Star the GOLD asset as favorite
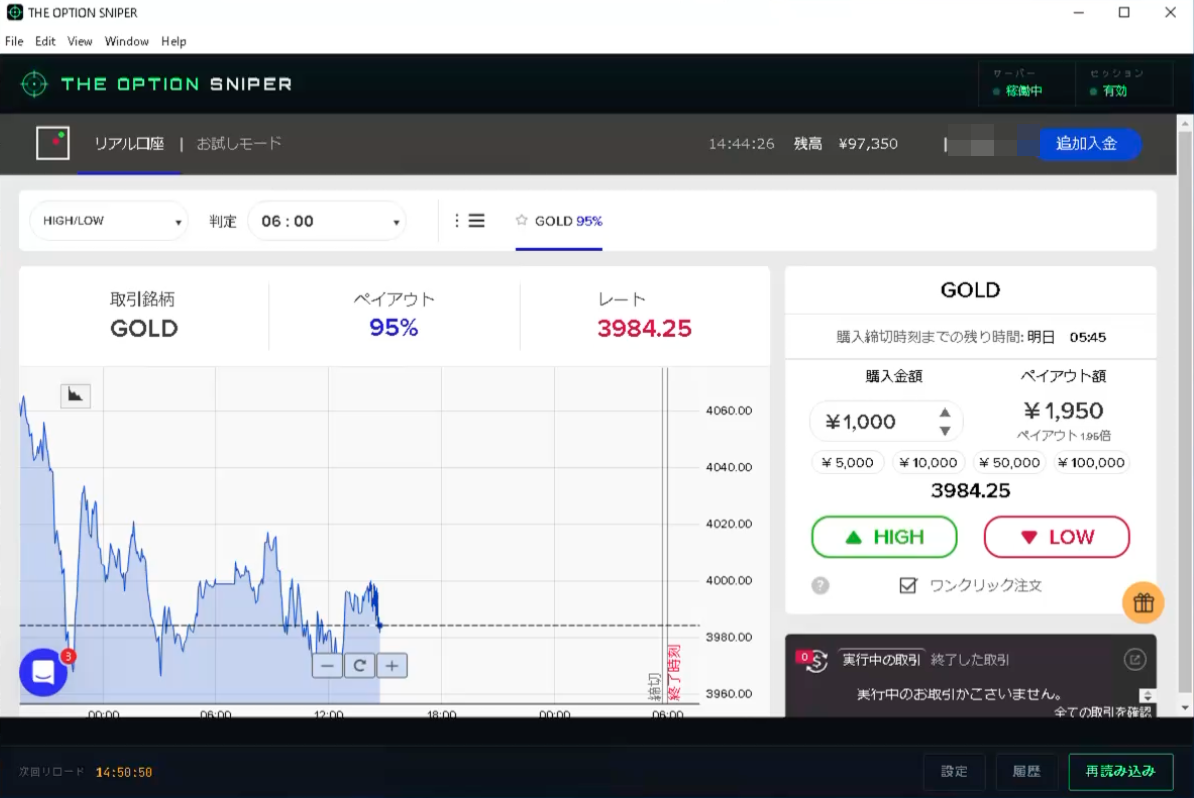Viewport: 1194px width, 798px height. click(522, 220)
